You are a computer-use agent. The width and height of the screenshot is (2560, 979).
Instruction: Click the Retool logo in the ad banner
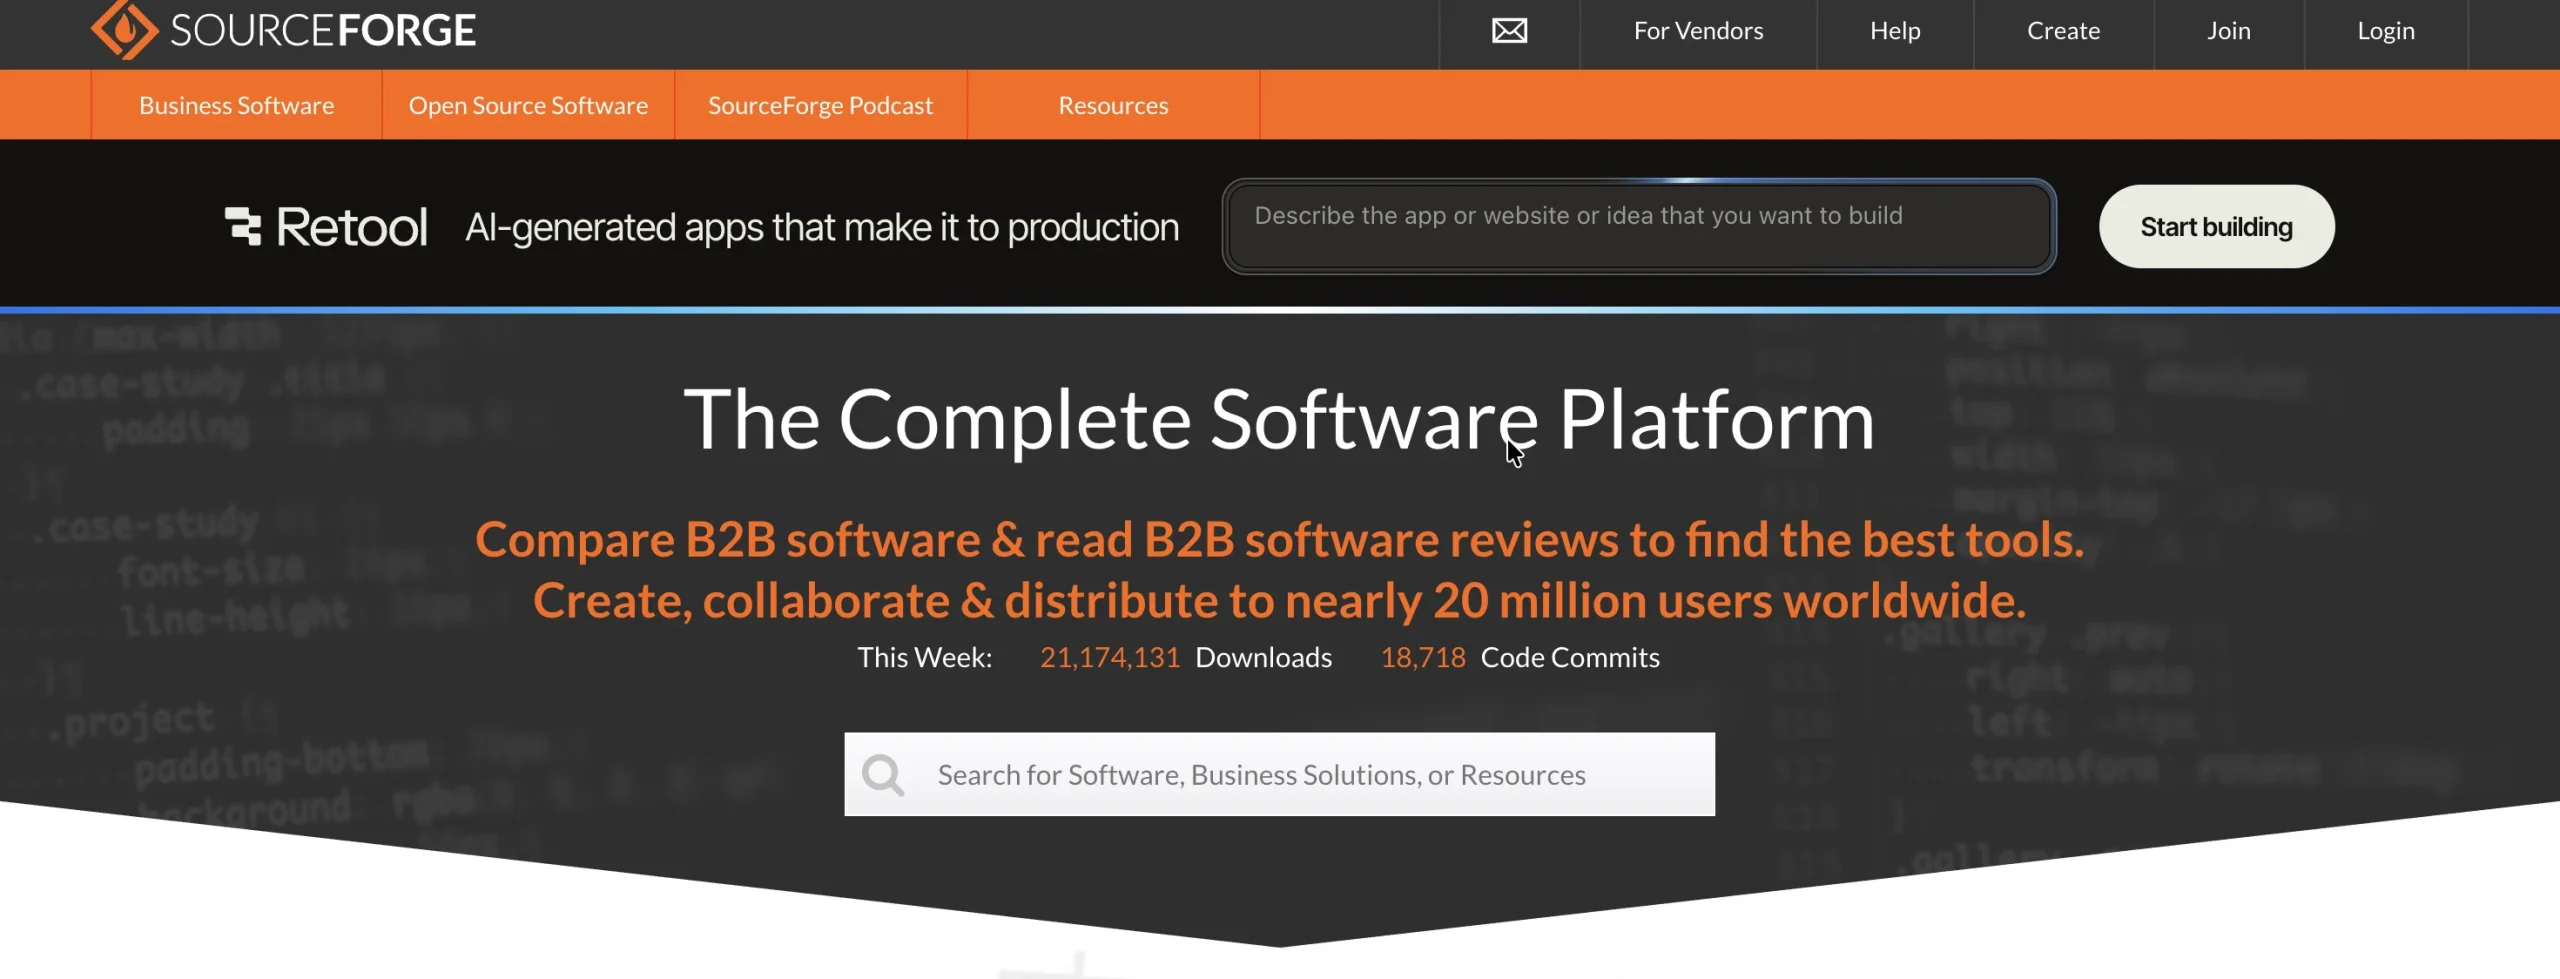[x=326, y=227]
